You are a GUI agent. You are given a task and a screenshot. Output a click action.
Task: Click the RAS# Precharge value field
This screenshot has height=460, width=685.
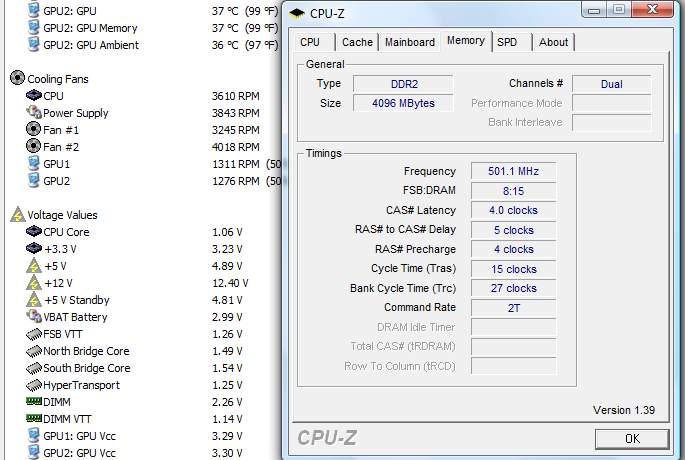[513, 249]
